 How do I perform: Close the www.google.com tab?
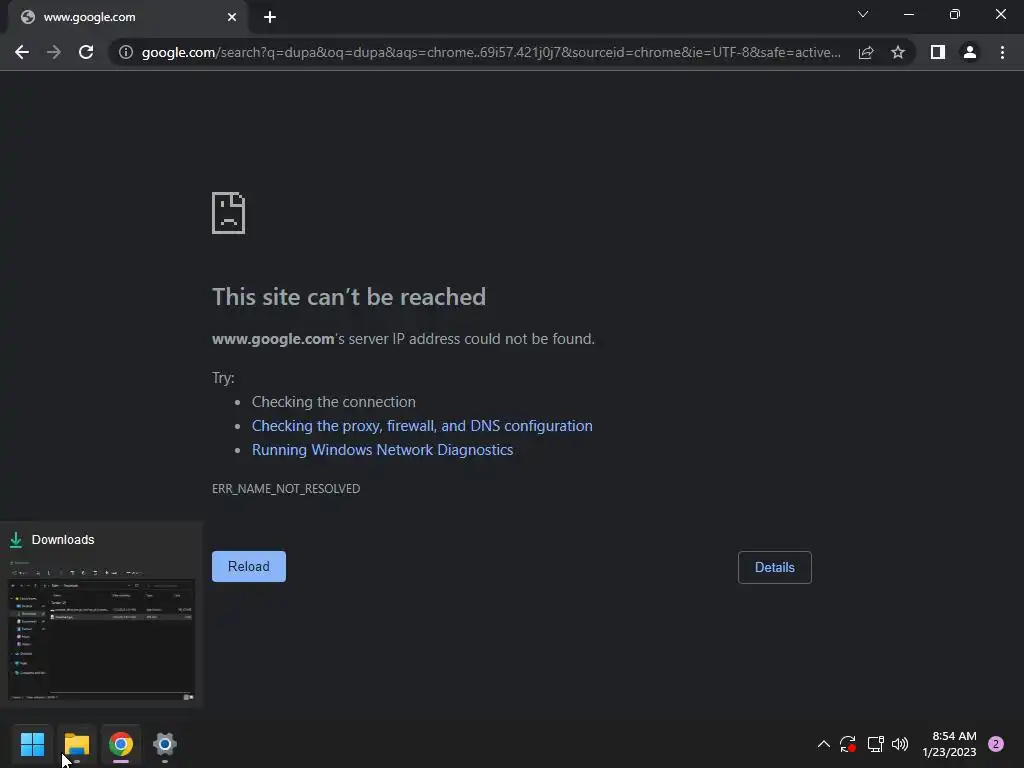tap(232, 17)
